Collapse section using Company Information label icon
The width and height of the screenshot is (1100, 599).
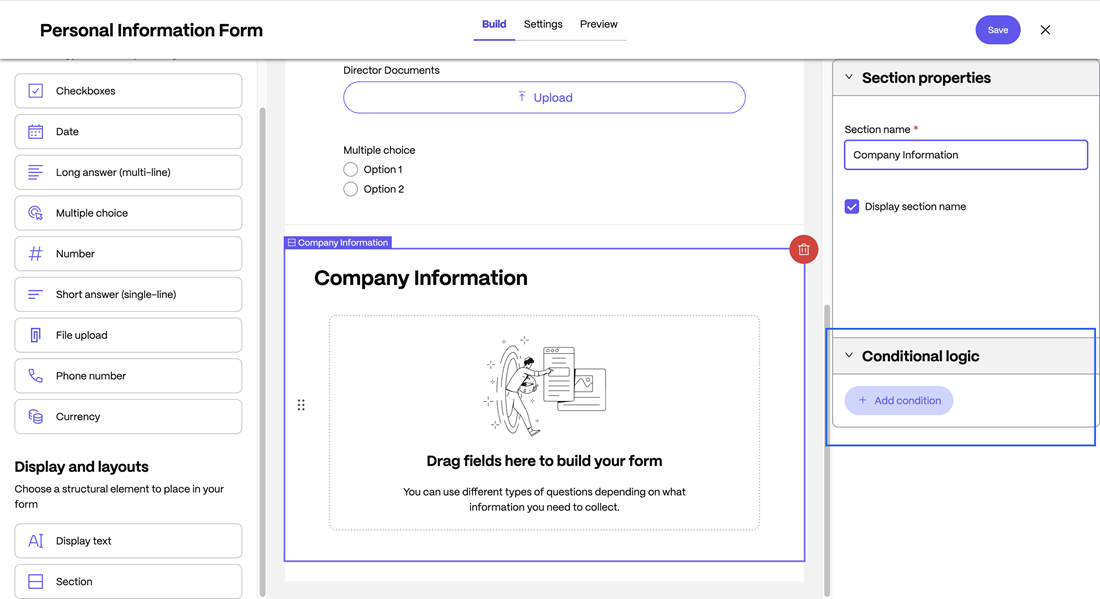tap(292, 243)
